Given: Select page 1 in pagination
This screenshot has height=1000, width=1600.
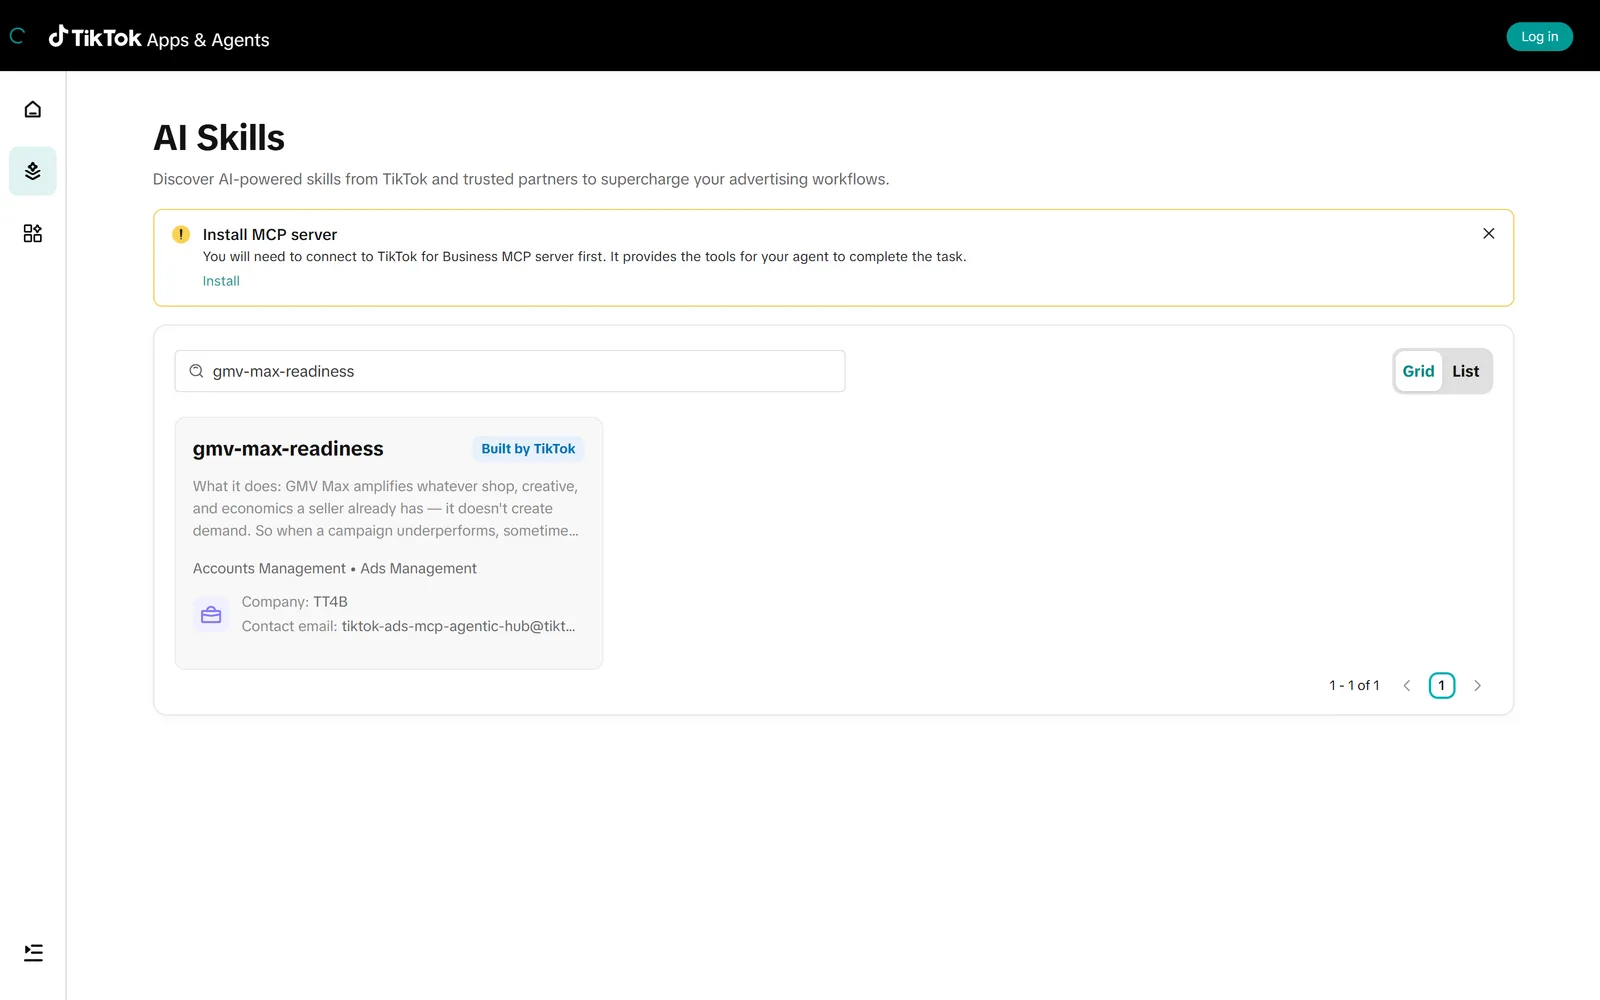Looking at the screenshot, I should [x=1442, y=685].
